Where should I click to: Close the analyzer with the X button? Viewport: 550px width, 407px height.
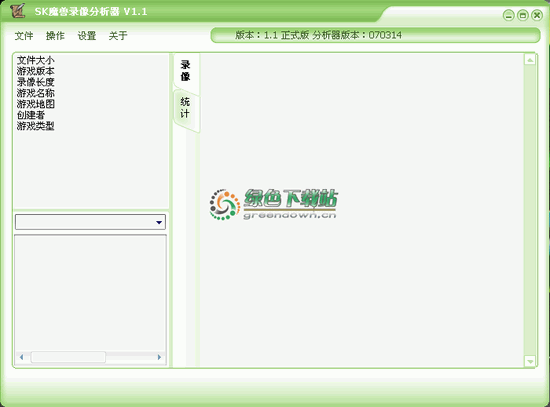tap(537, 15)
